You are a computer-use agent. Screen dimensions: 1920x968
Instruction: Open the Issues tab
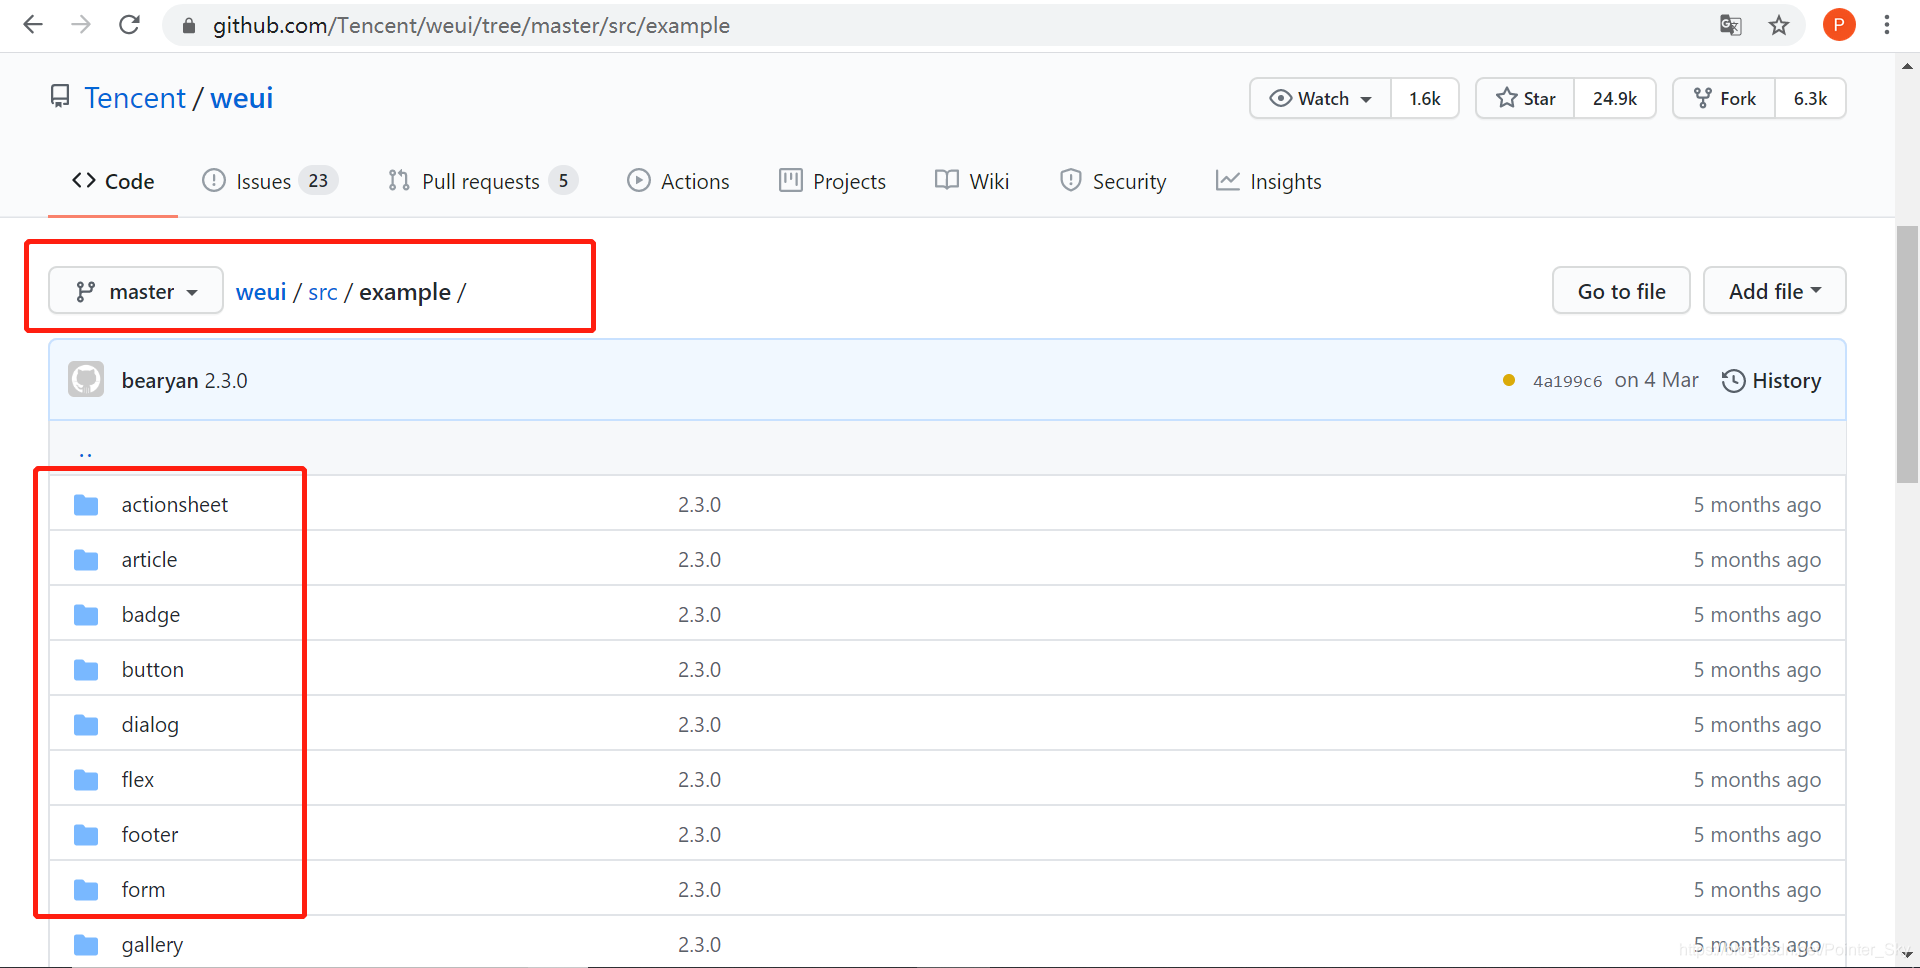click(x=270, y=181)
